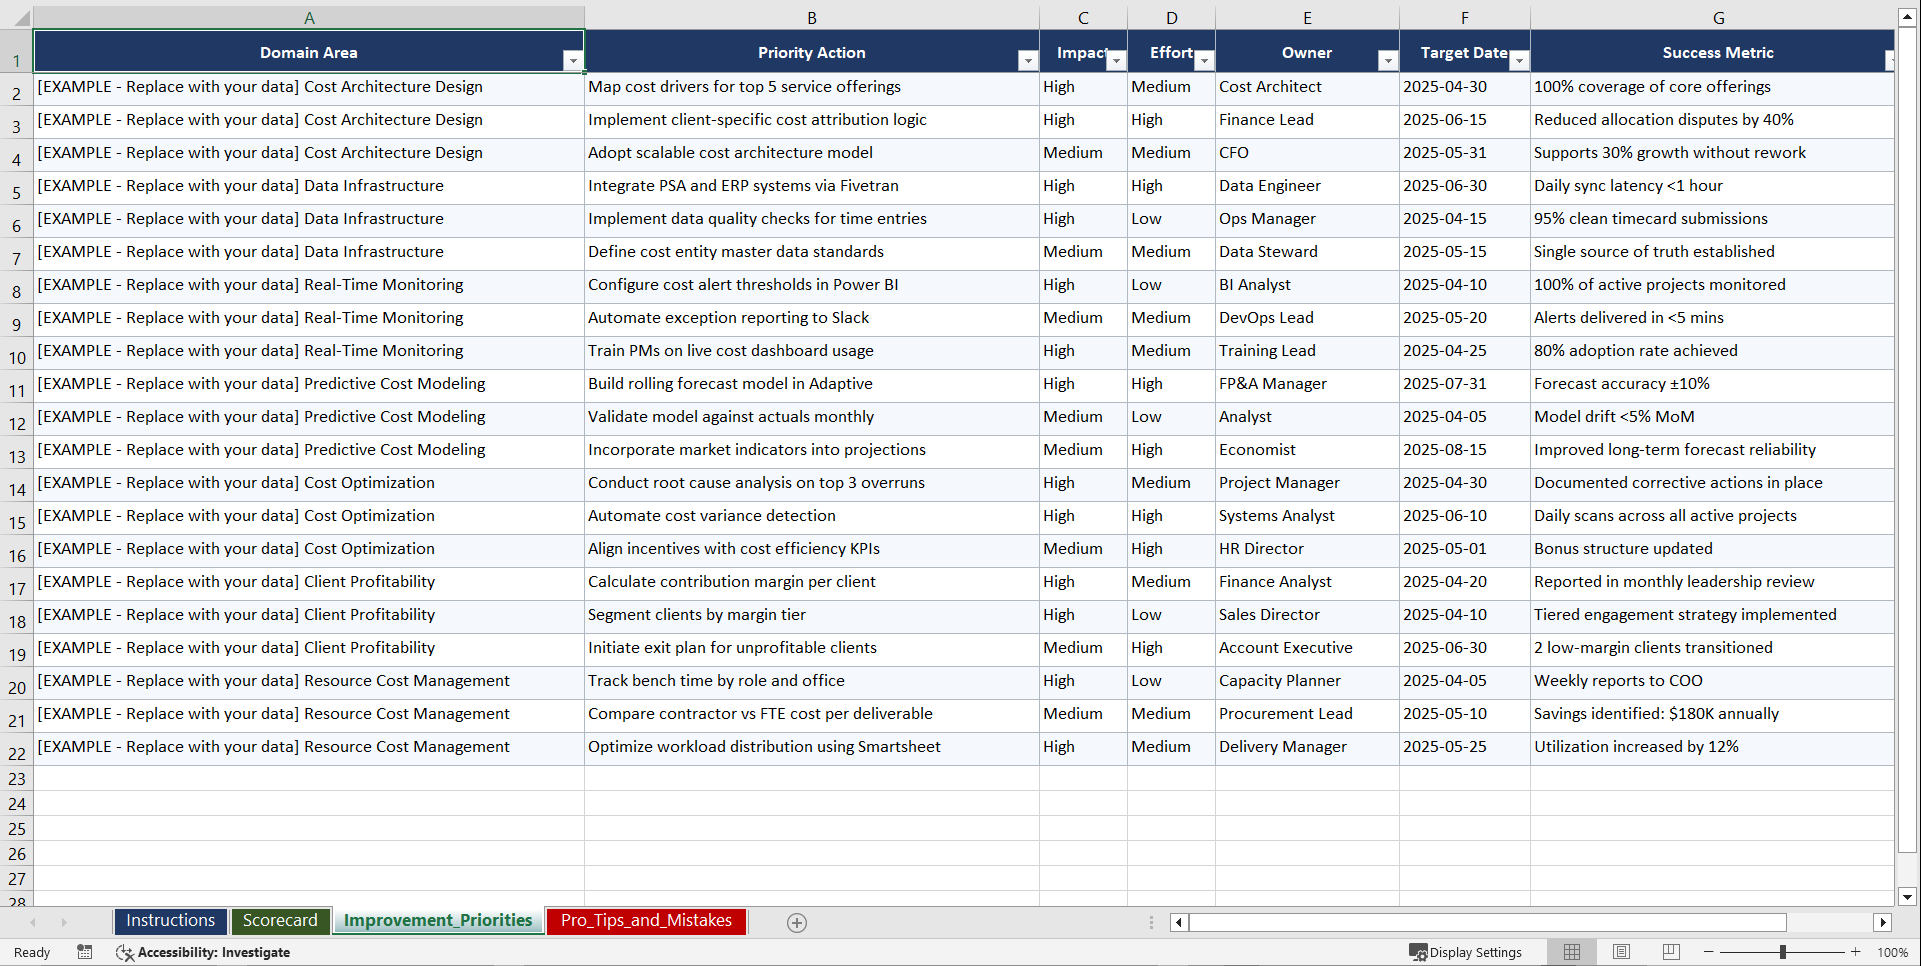This screenshot has width=1921, height=966.
Task: Open the Domain Area filter dropdown
Action: [573, 61]
